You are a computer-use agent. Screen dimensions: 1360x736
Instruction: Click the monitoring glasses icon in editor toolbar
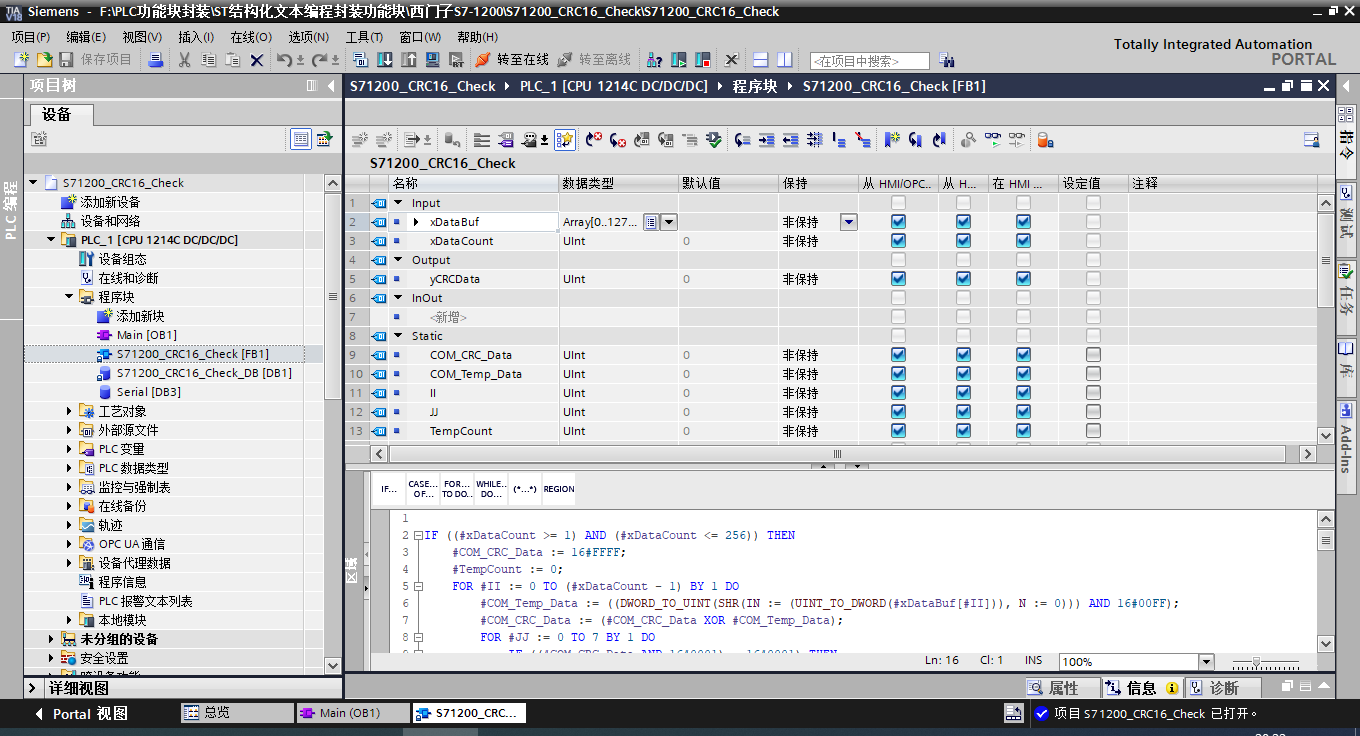993,140
